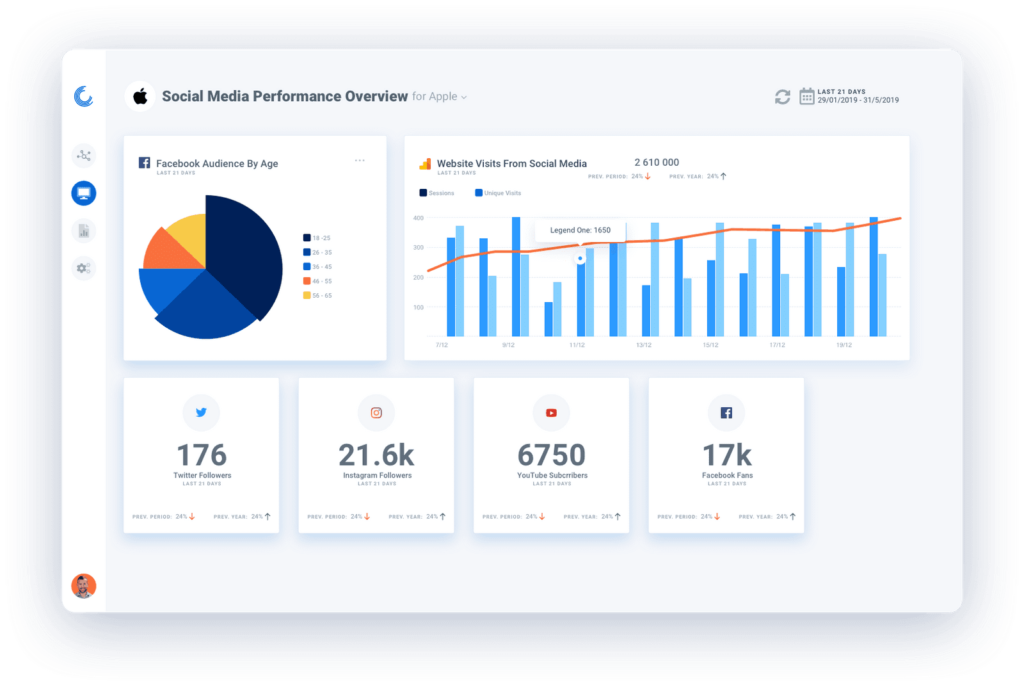Image resolution: width=1024 pixels, height=687 pixels.
Task: Toggle the Sessions legend series
Action: tap(437, 193)
